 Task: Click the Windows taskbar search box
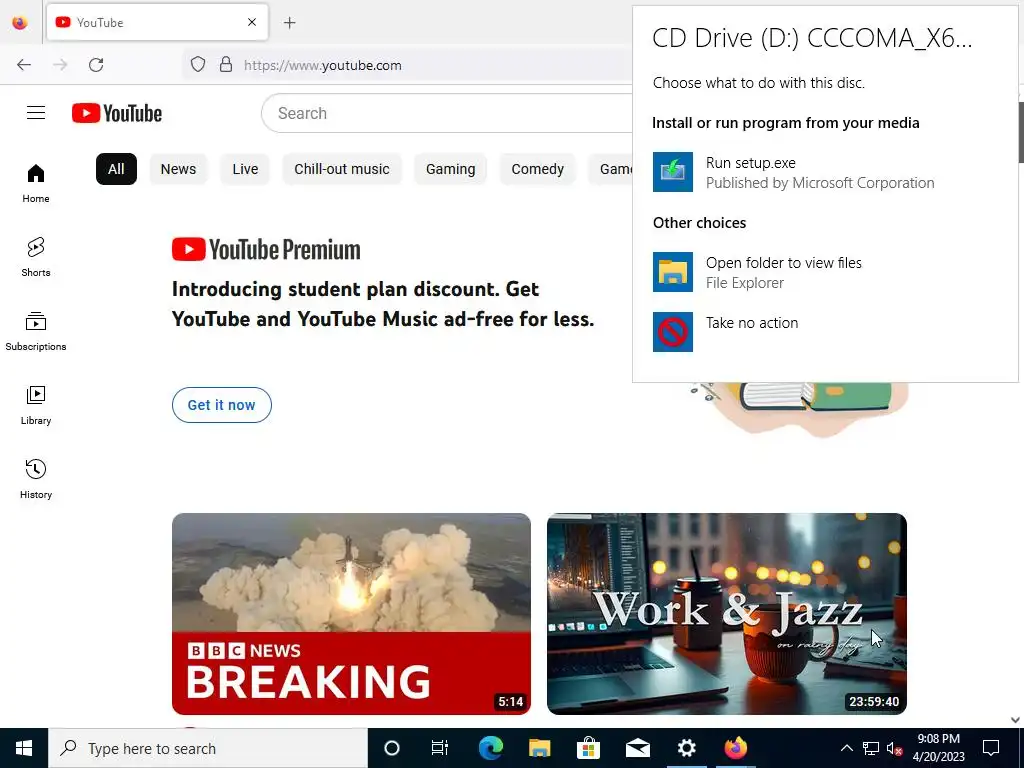(x=208, y=748)
